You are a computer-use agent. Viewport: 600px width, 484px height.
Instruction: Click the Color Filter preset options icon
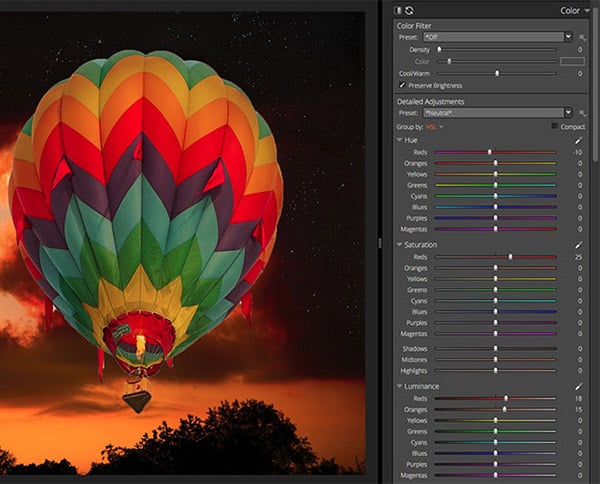pyautogui.click(x=582, y=37)
